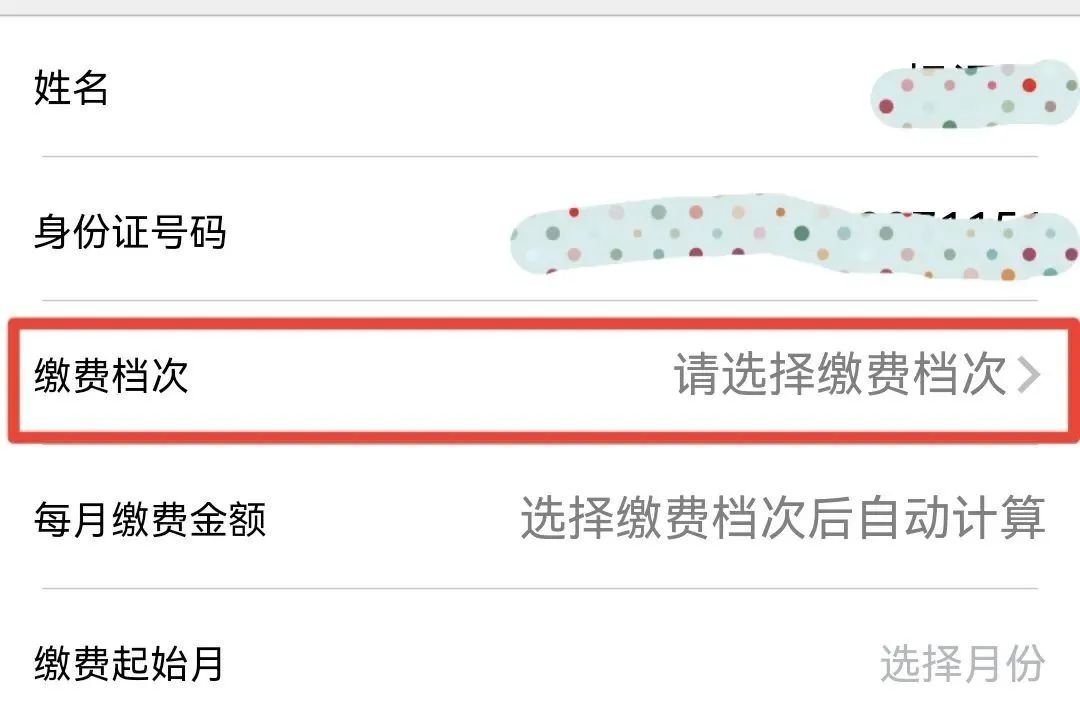1080x722 pixels.
Task: Open the 选择月份 month picker
Action: click(962, 664)
